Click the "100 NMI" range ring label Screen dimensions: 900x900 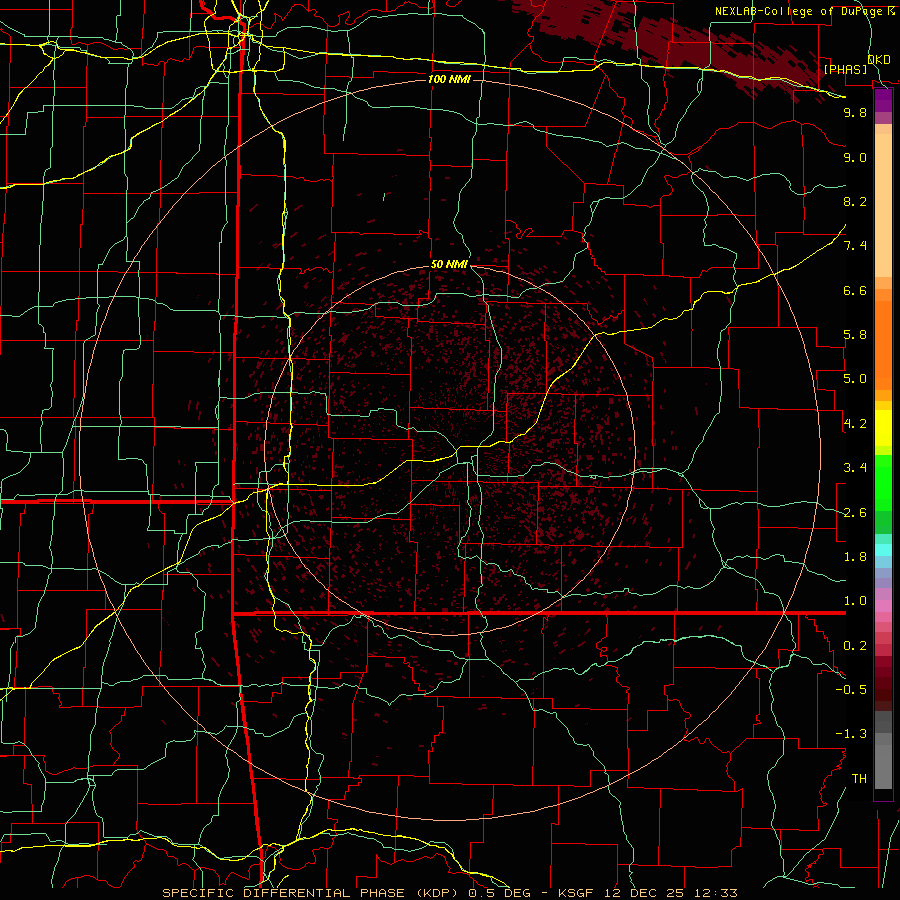pyautogui.click(x=449, y=79)
